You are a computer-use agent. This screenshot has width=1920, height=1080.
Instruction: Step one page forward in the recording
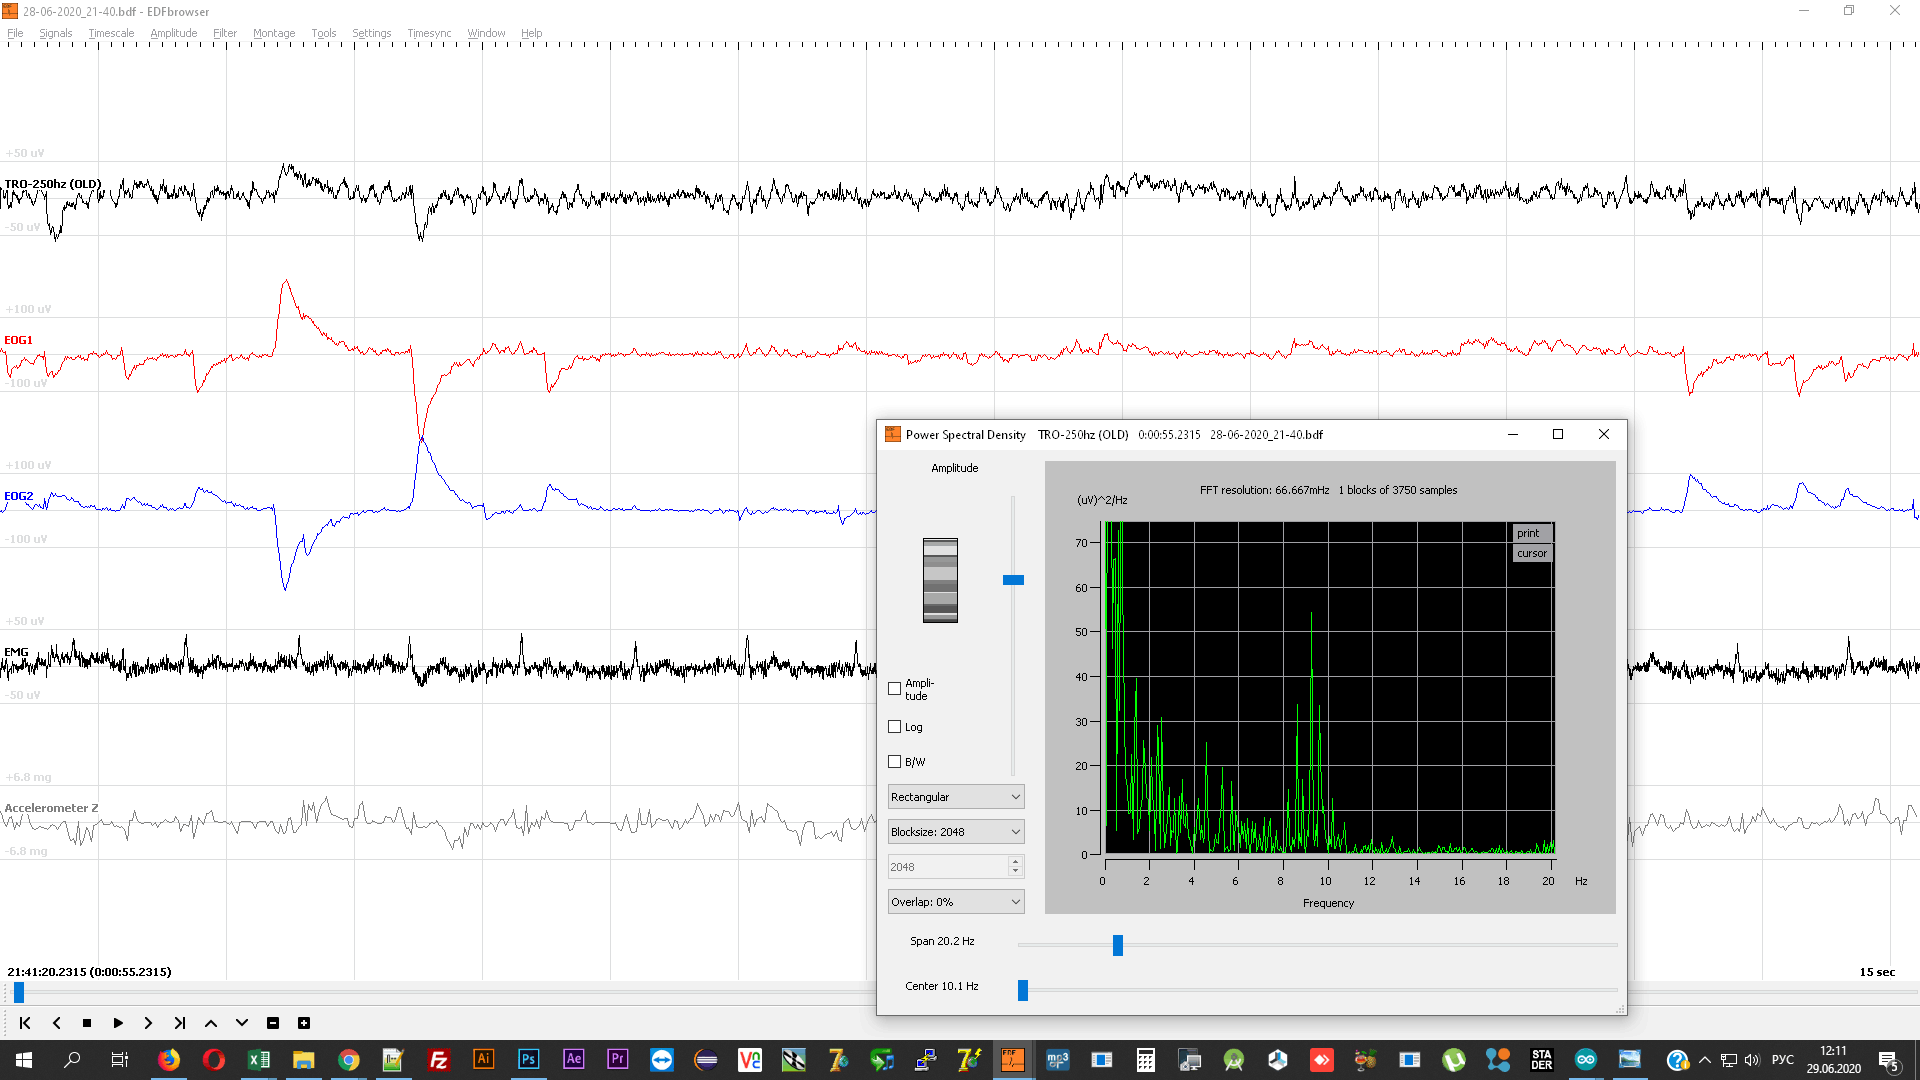(x=148, y=1023)
